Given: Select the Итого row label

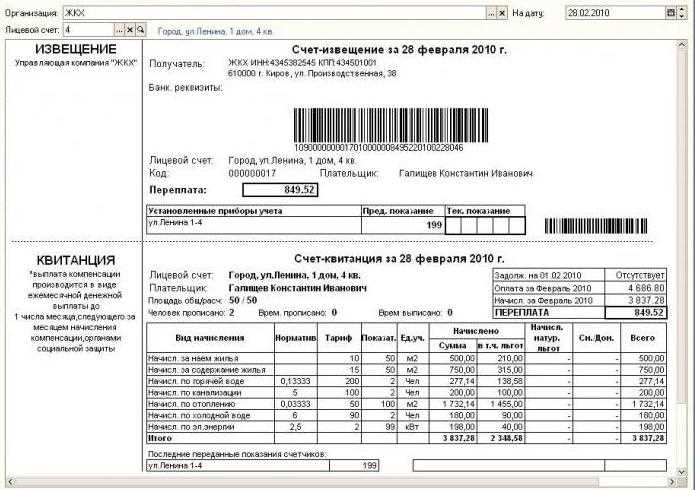Looking at the screenshot, I should click(159, 438).
